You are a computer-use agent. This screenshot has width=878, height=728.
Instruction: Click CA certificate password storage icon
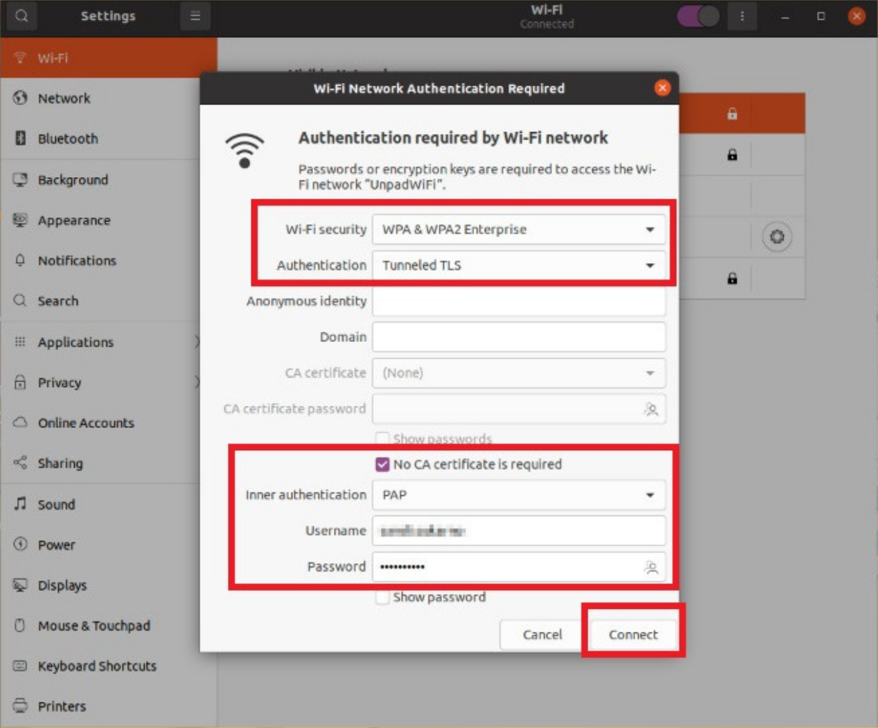point(651,409)
